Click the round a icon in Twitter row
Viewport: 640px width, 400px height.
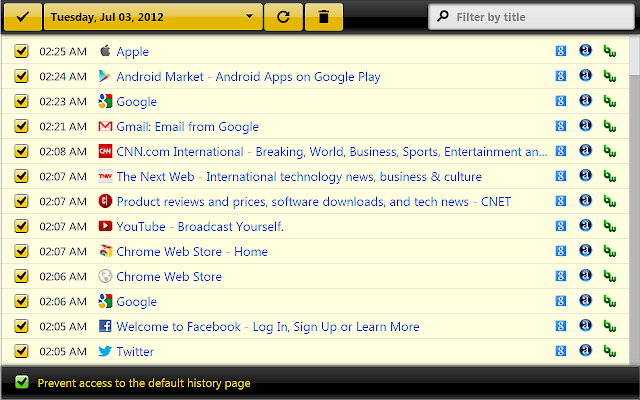(585, 350)
